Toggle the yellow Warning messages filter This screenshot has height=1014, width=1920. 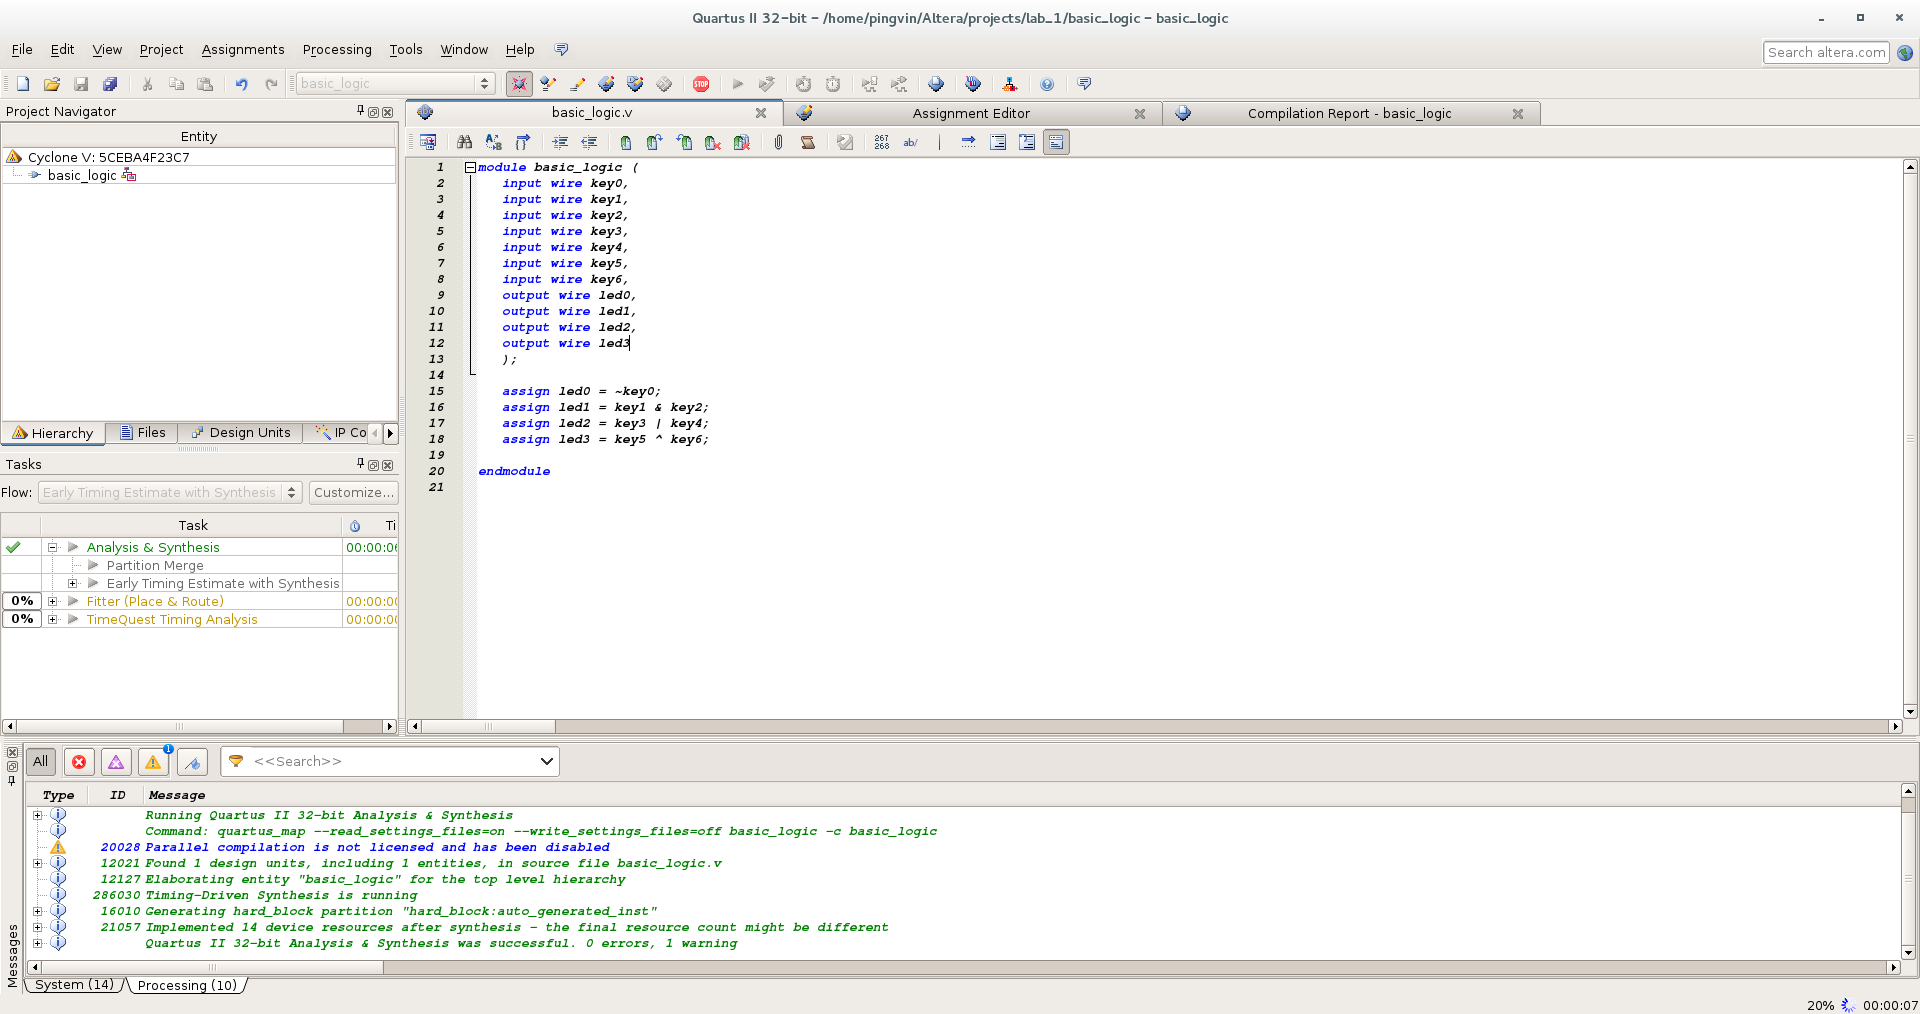(x=153, y=761)
